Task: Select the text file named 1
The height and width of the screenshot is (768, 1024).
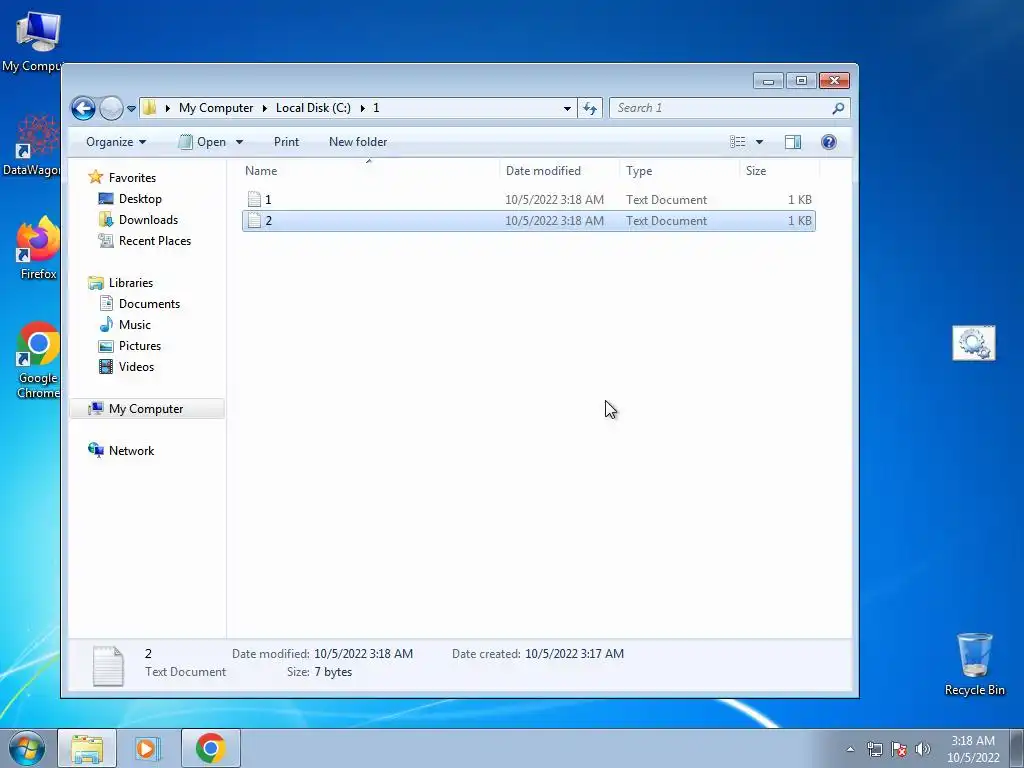Action: [528, 199]
